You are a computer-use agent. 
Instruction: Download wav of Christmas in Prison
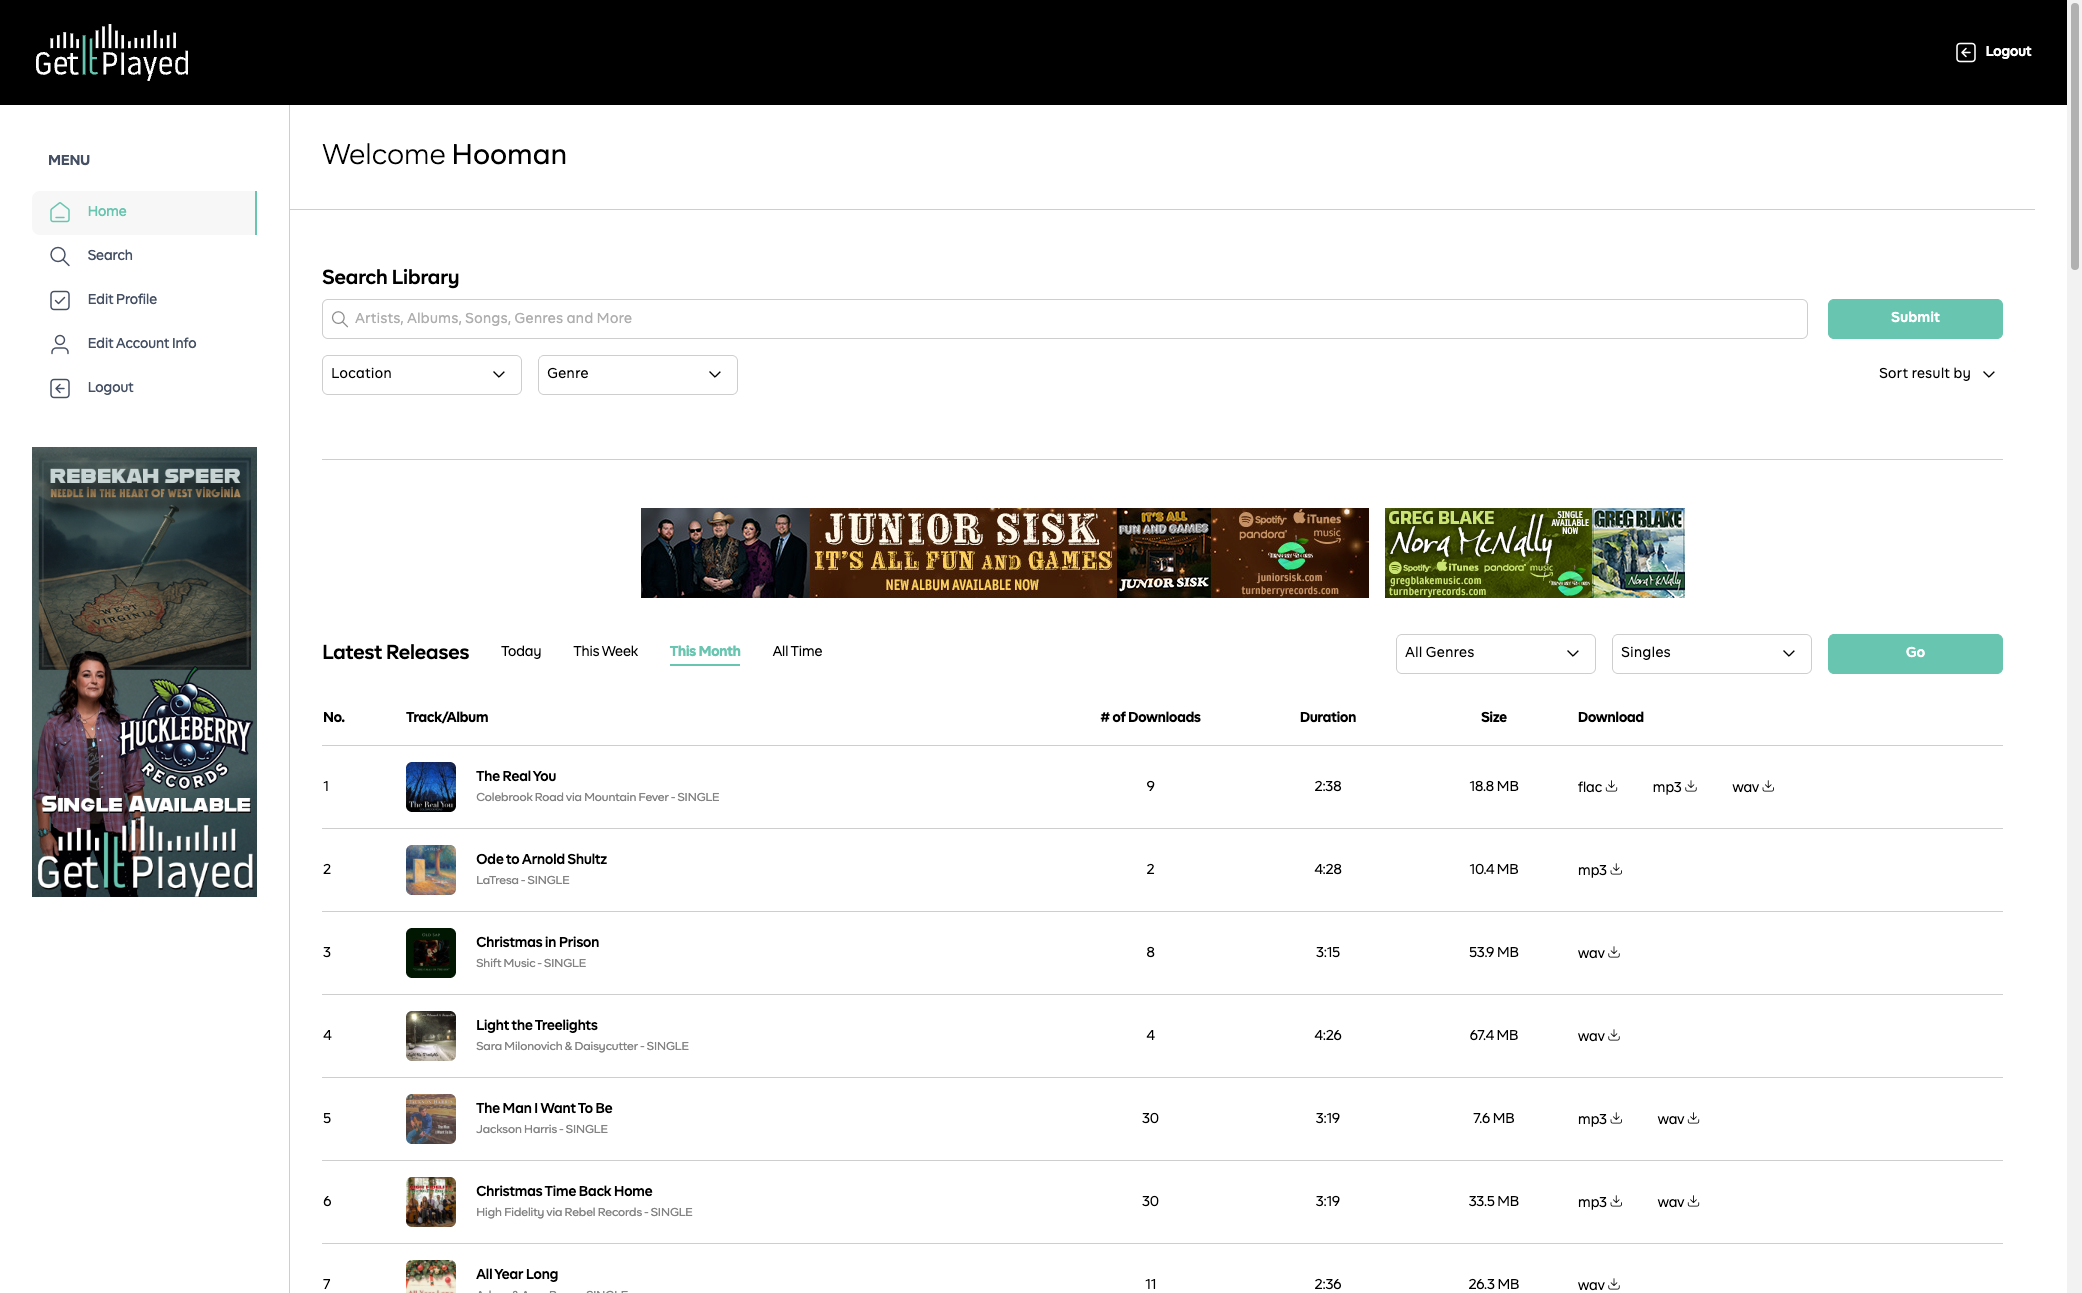[1598, 953]
